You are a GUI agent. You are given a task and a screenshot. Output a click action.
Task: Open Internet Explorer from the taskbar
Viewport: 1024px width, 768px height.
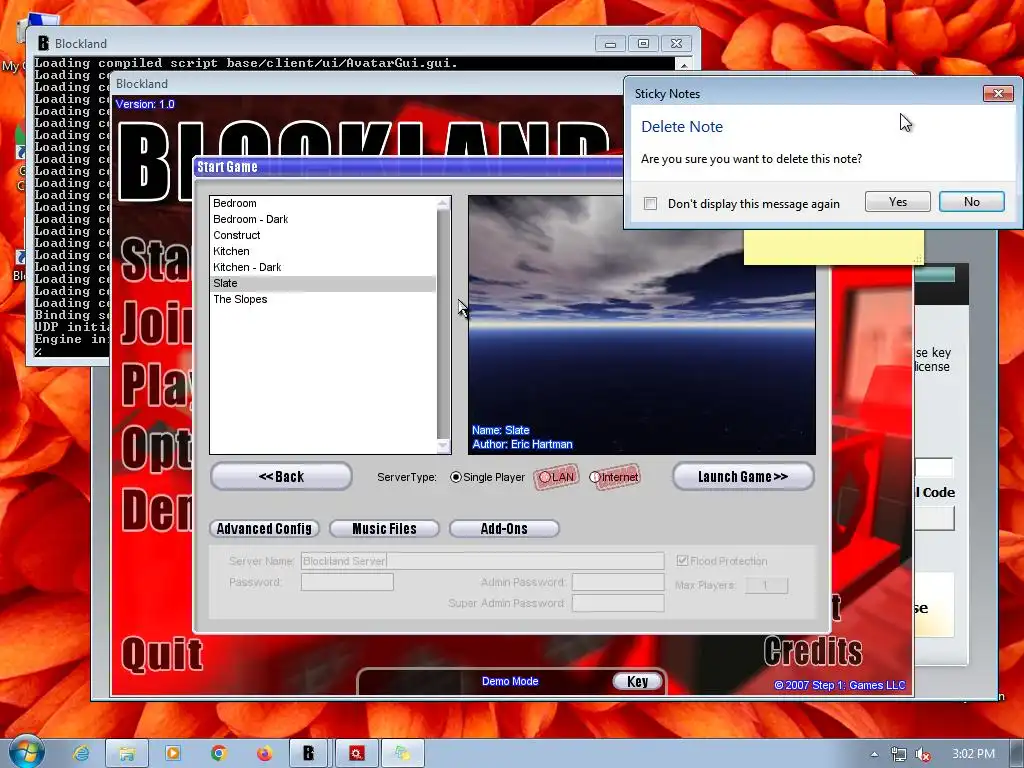pyautogui.click(x=81, y=754)
